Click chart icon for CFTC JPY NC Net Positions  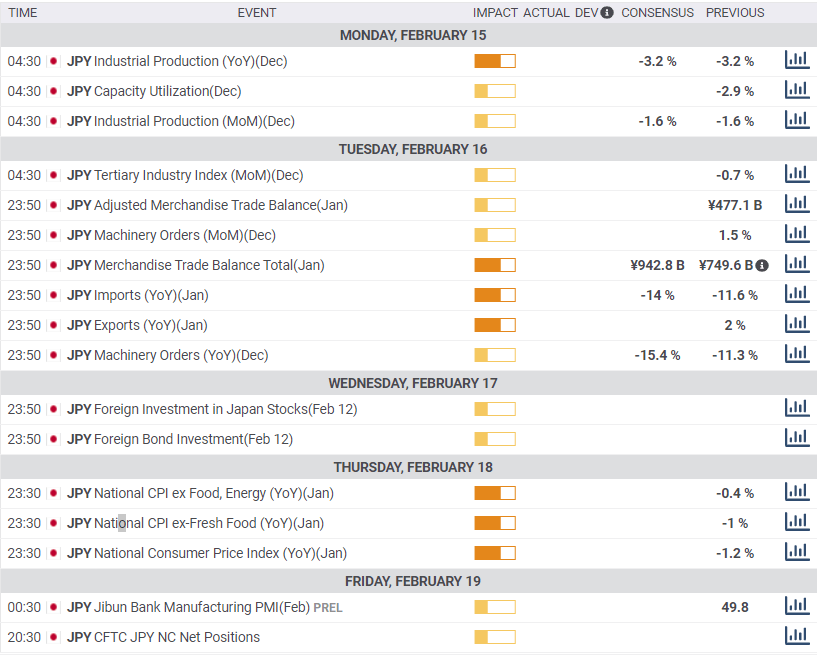[x=797, y=636]
